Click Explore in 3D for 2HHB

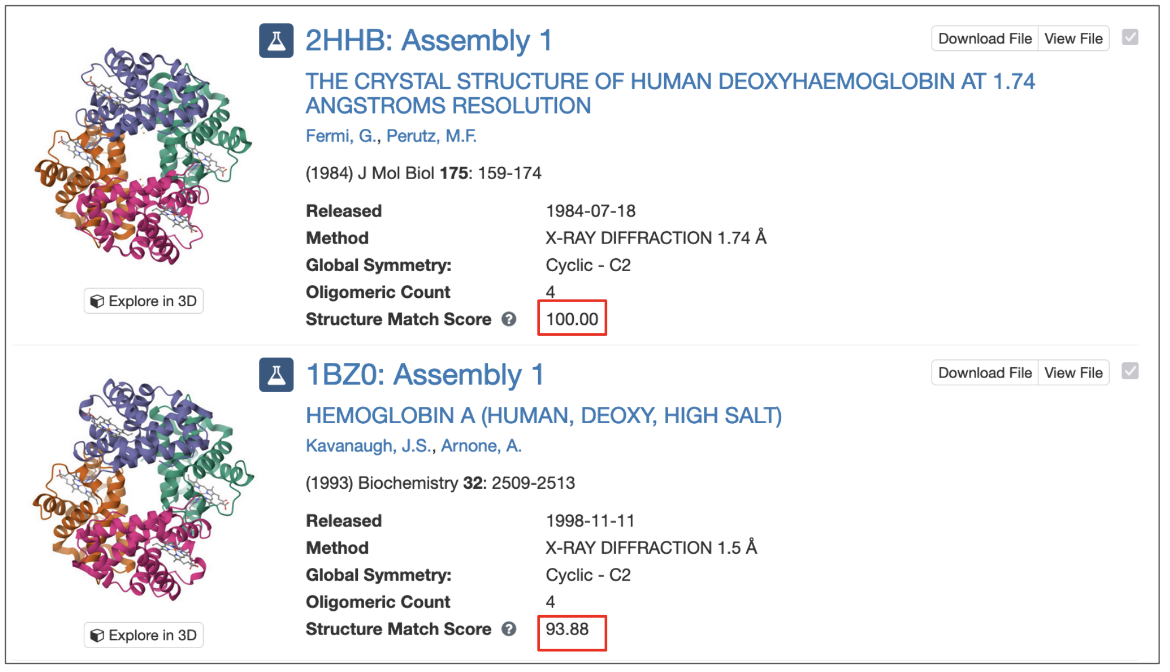point(144,301)
